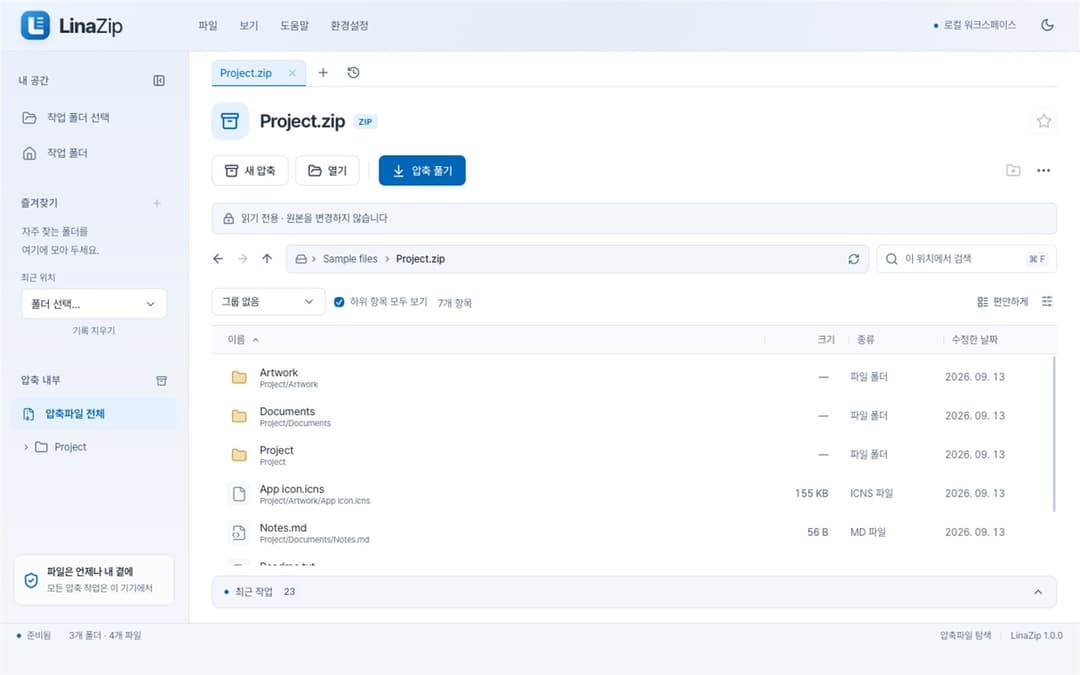Select the Project folder row in list
This screenshot has height=675, width=1080.
[x=632, y=455]
